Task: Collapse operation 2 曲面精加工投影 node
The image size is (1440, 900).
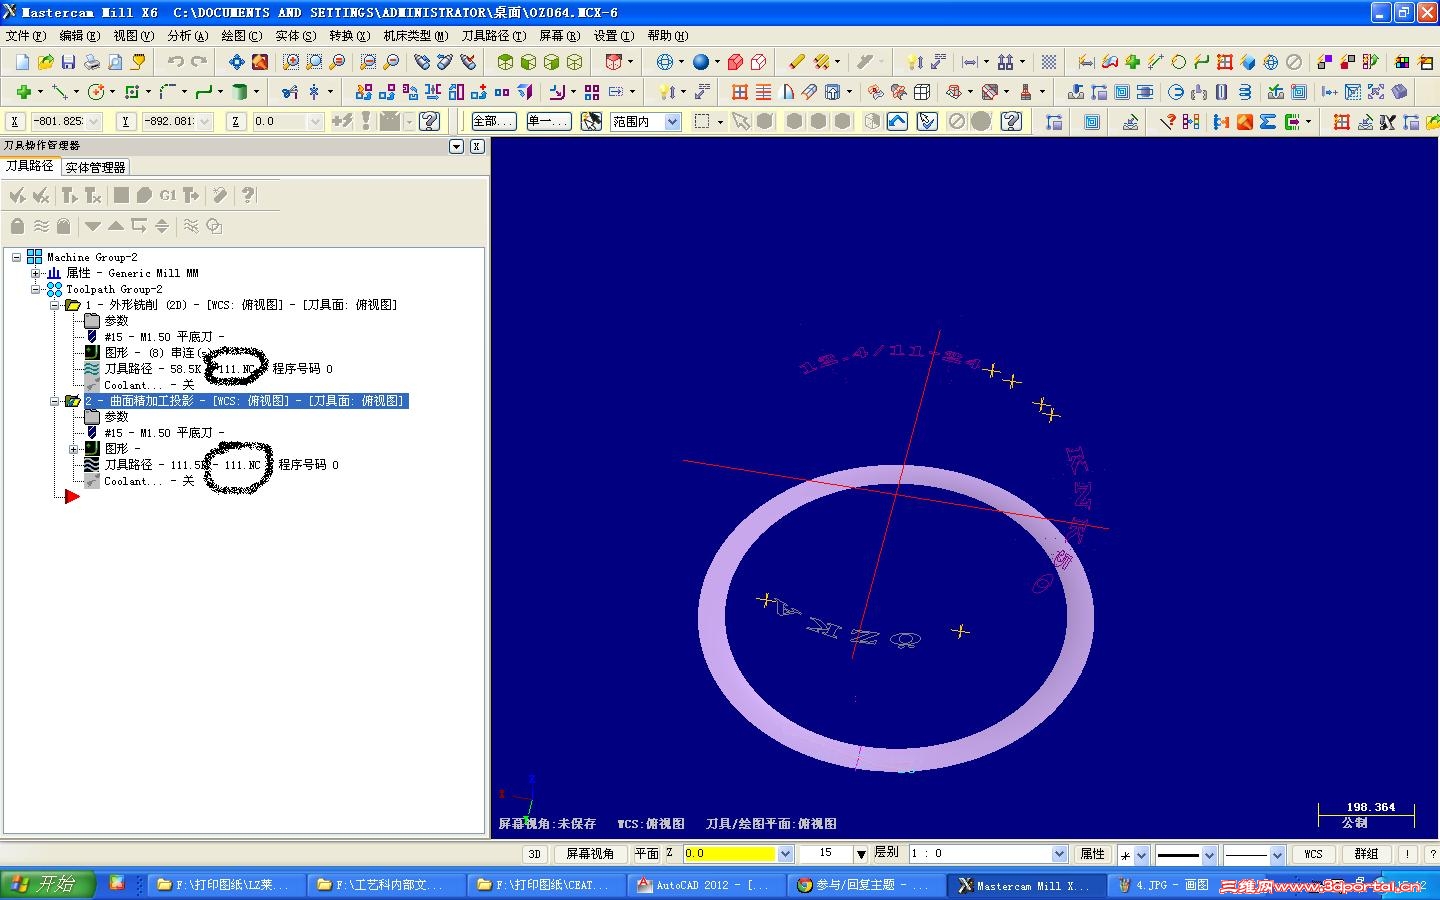Action: 55,401
